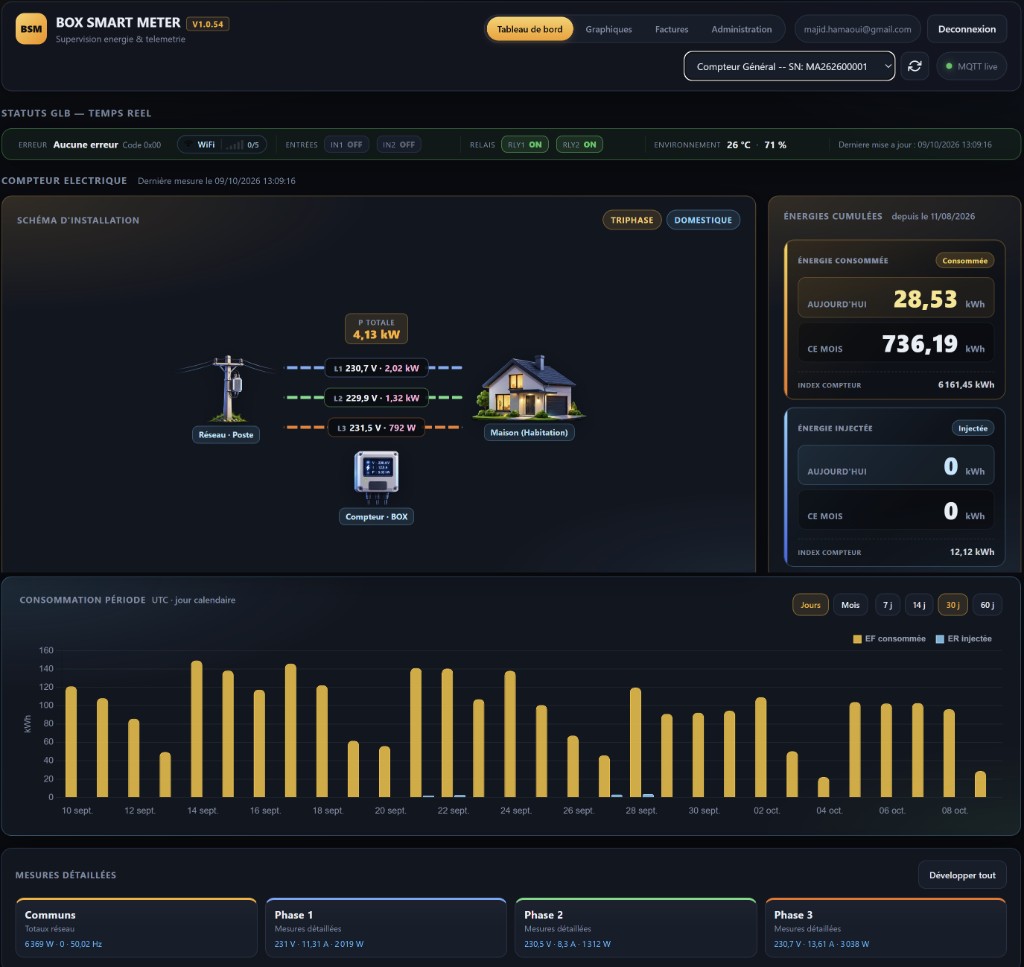Click the L1 230,7 V phase label
Screen dimensions: 1024x967
pos(376,368)
